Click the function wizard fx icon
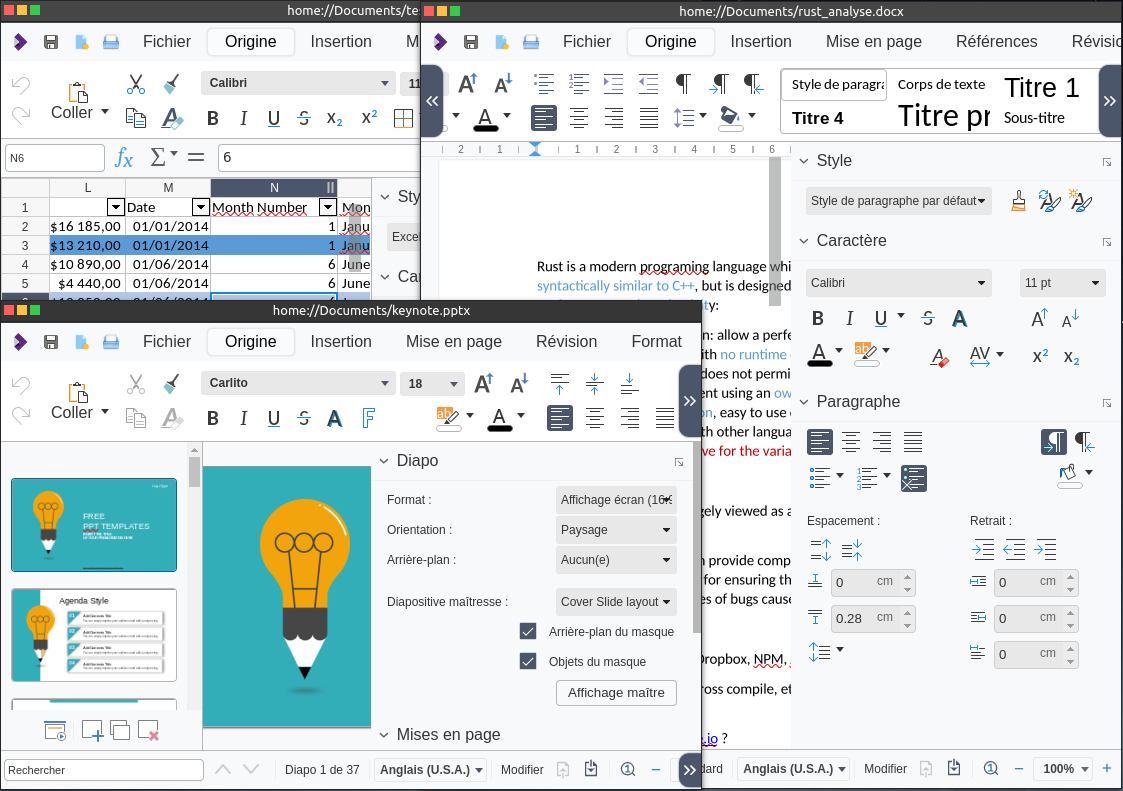This screenshot has height=791, width=1123. coord(124,158)
